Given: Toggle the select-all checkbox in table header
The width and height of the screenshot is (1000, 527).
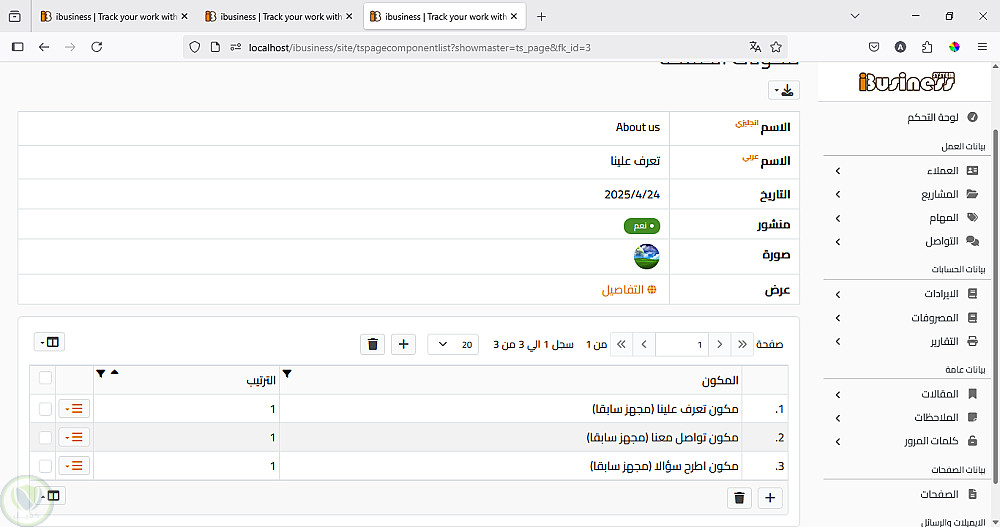Looking at the screenshot, I should point(45,377).
